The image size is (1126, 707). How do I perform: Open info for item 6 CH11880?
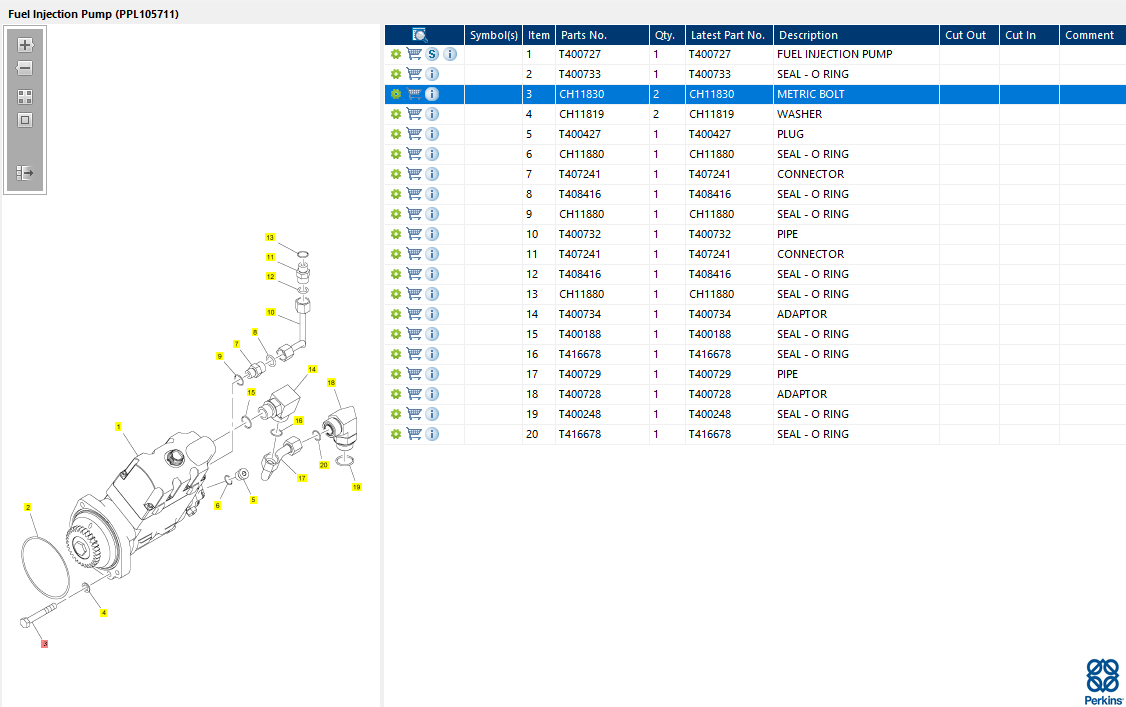click(432, 154)
